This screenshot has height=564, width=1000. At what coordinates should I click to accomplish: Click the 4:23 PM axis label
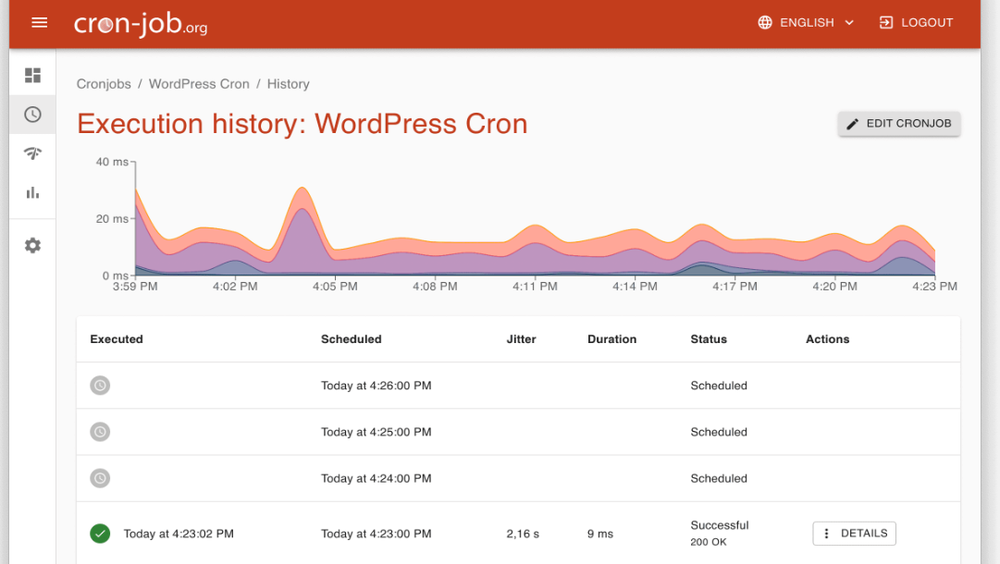(x=934, y=286)
